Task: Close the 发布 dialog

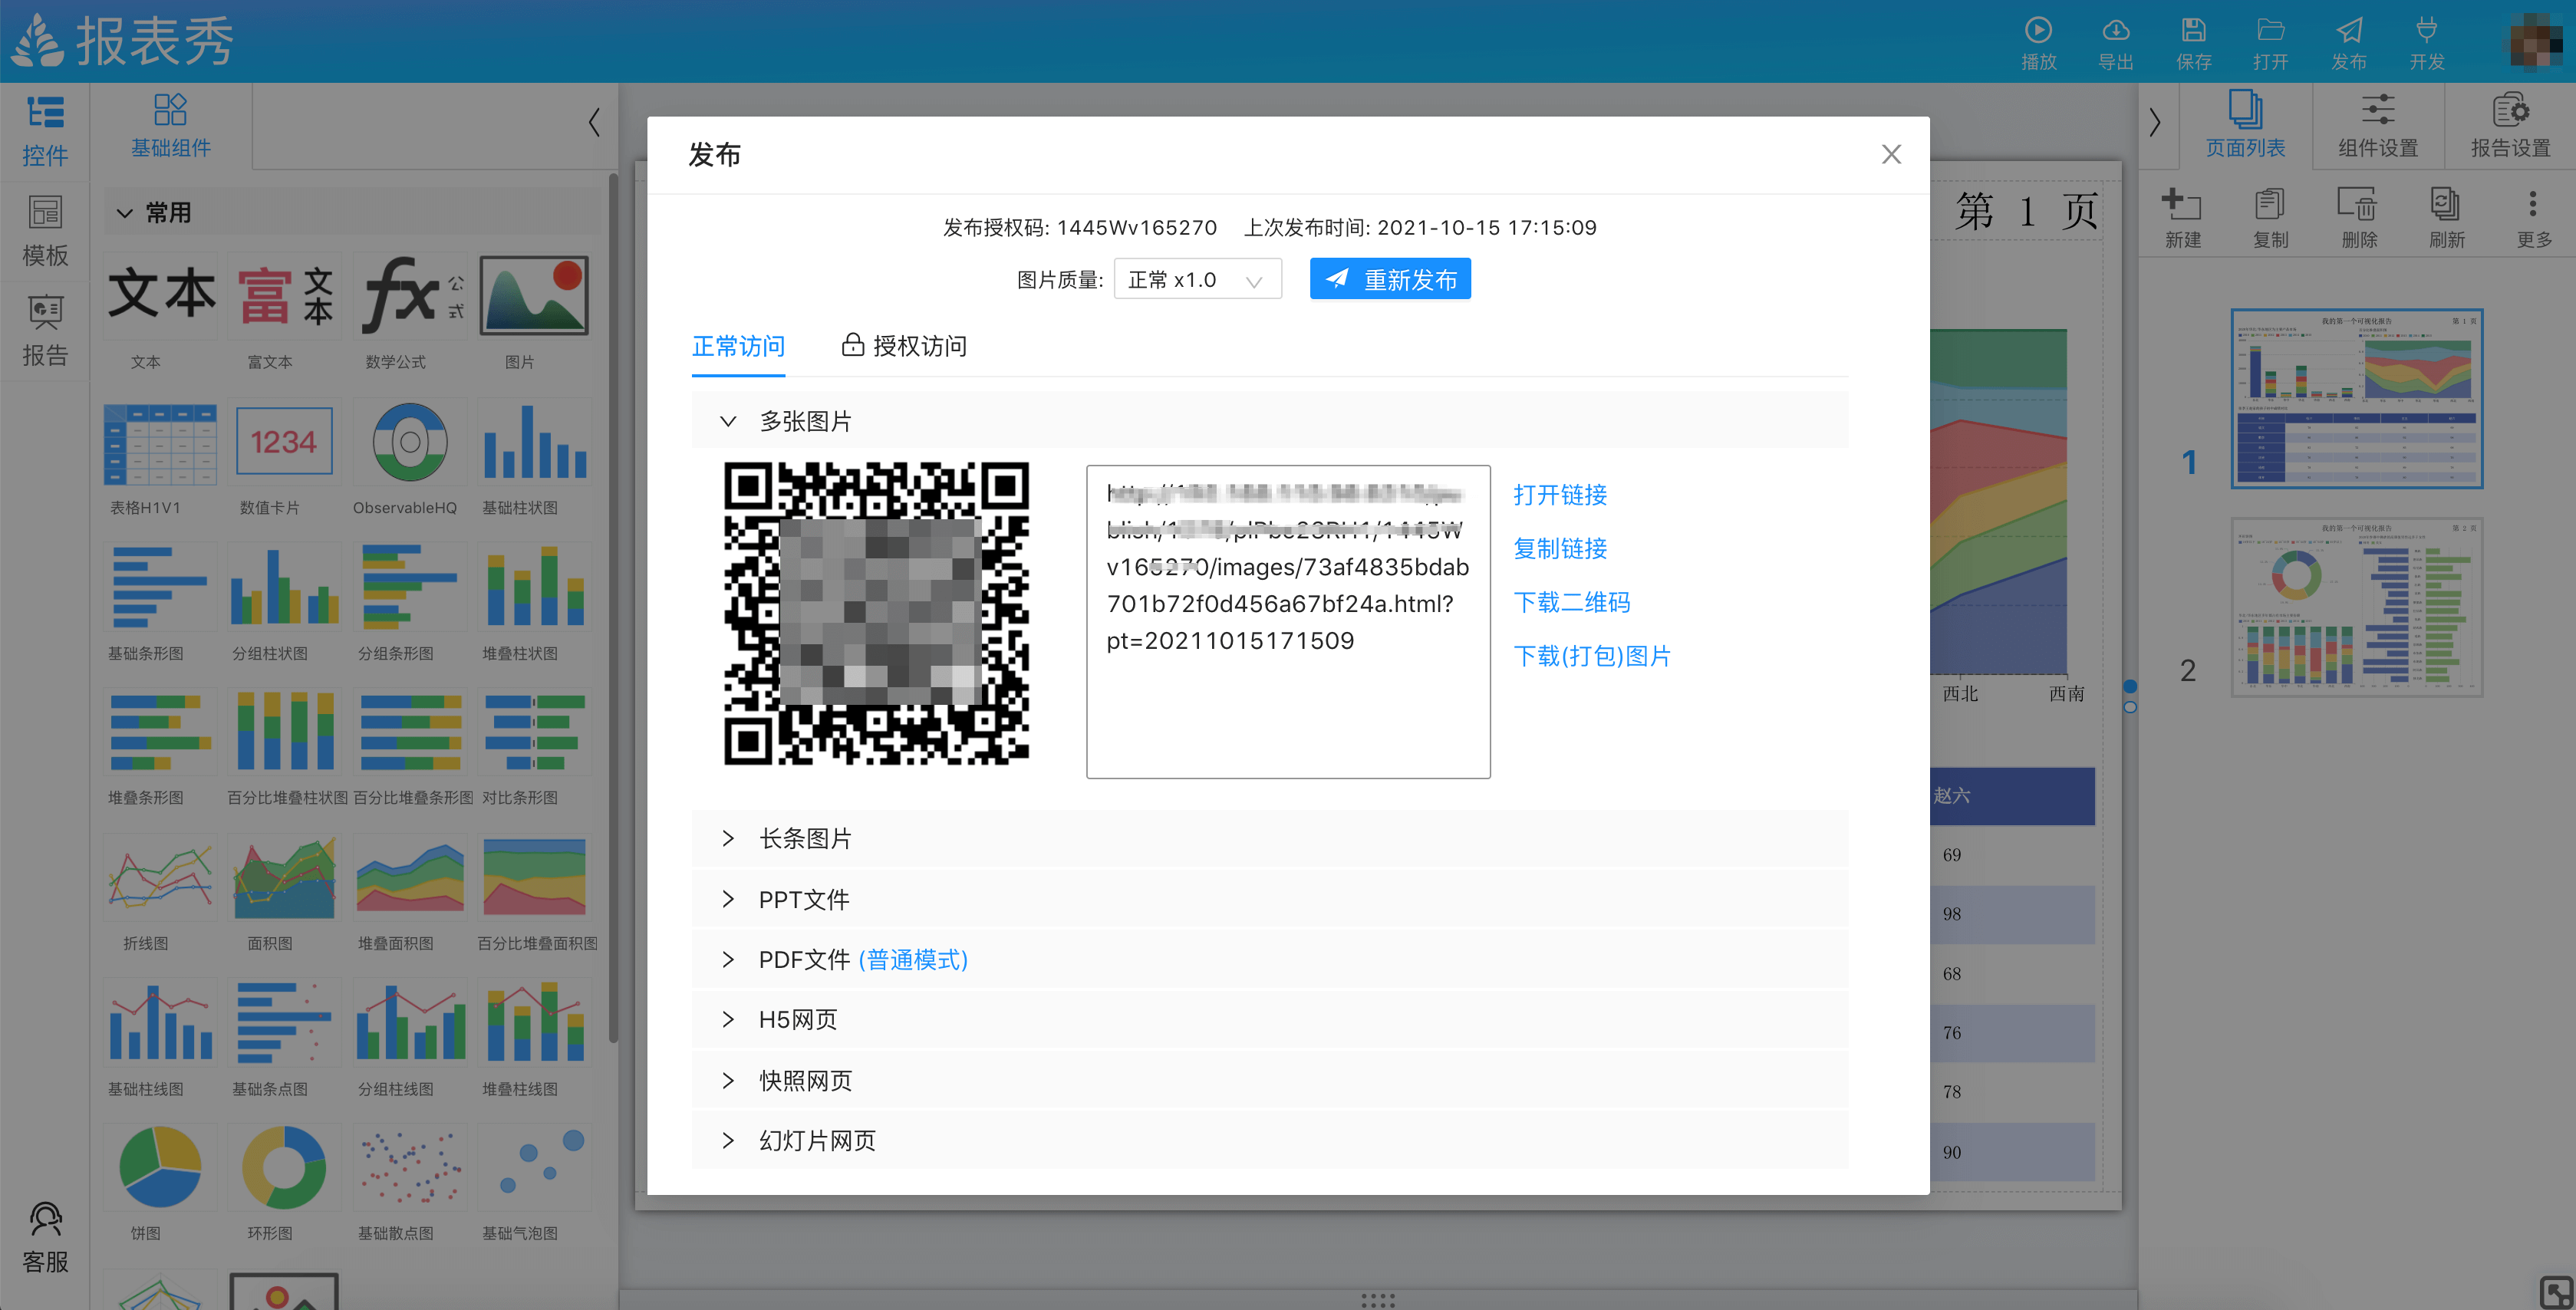Action: tap(1891, 154)
